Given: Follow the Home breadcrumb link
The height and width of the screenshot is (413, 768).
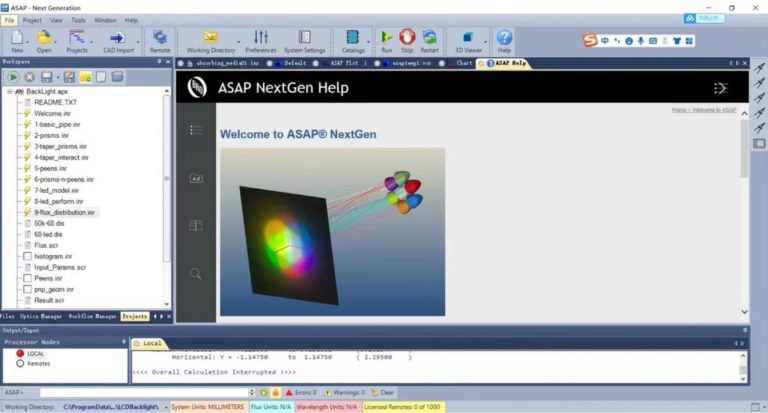Looking at the screenshot, I should pos(679,110).
